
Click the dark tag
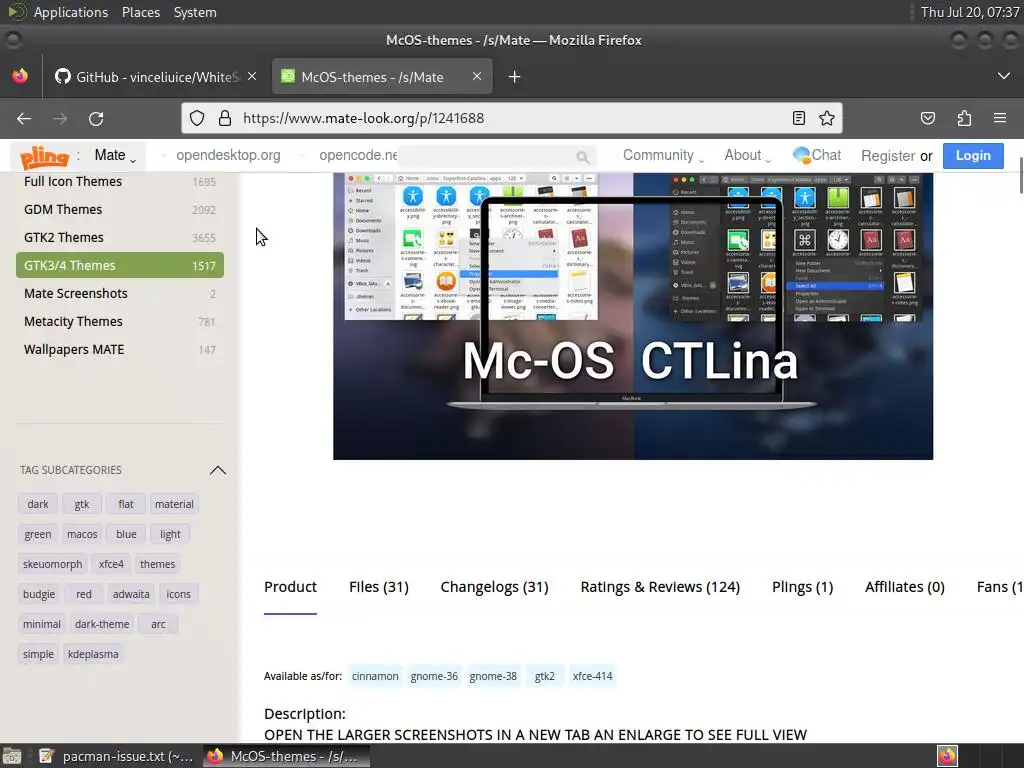coord(38,504)
